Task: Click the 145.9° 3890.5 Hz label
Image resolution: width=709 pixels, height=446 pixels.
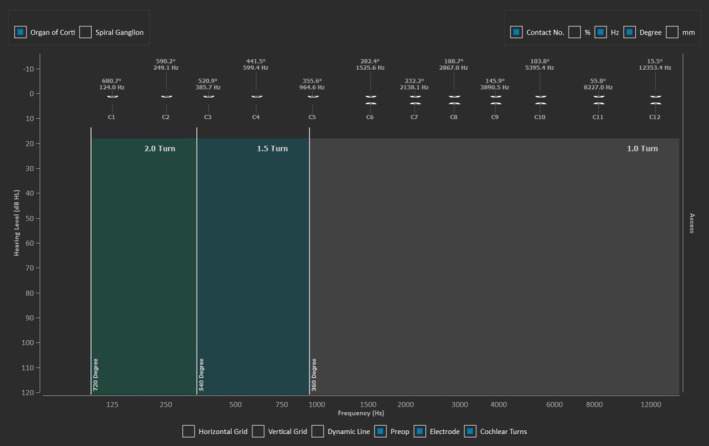Action: click(x=495, y=84)
